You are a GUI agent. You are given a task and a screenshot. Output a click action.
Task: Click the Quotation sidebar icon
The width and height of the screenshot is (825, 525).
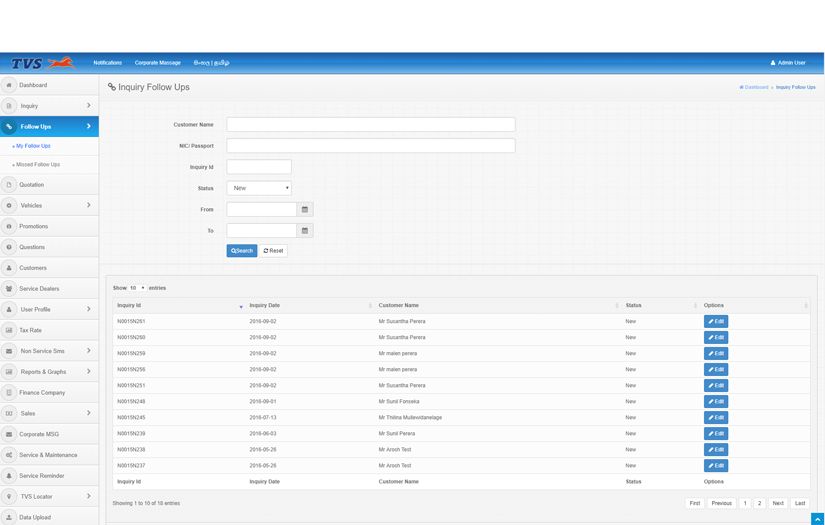pyautogui.click(x=9, y=185)
